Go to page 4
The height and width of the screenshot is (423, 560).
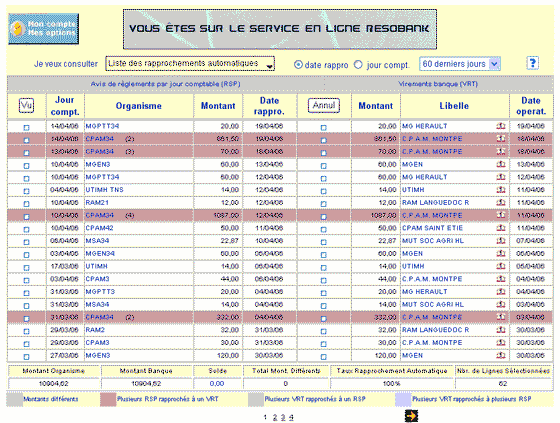coord(291,417)
